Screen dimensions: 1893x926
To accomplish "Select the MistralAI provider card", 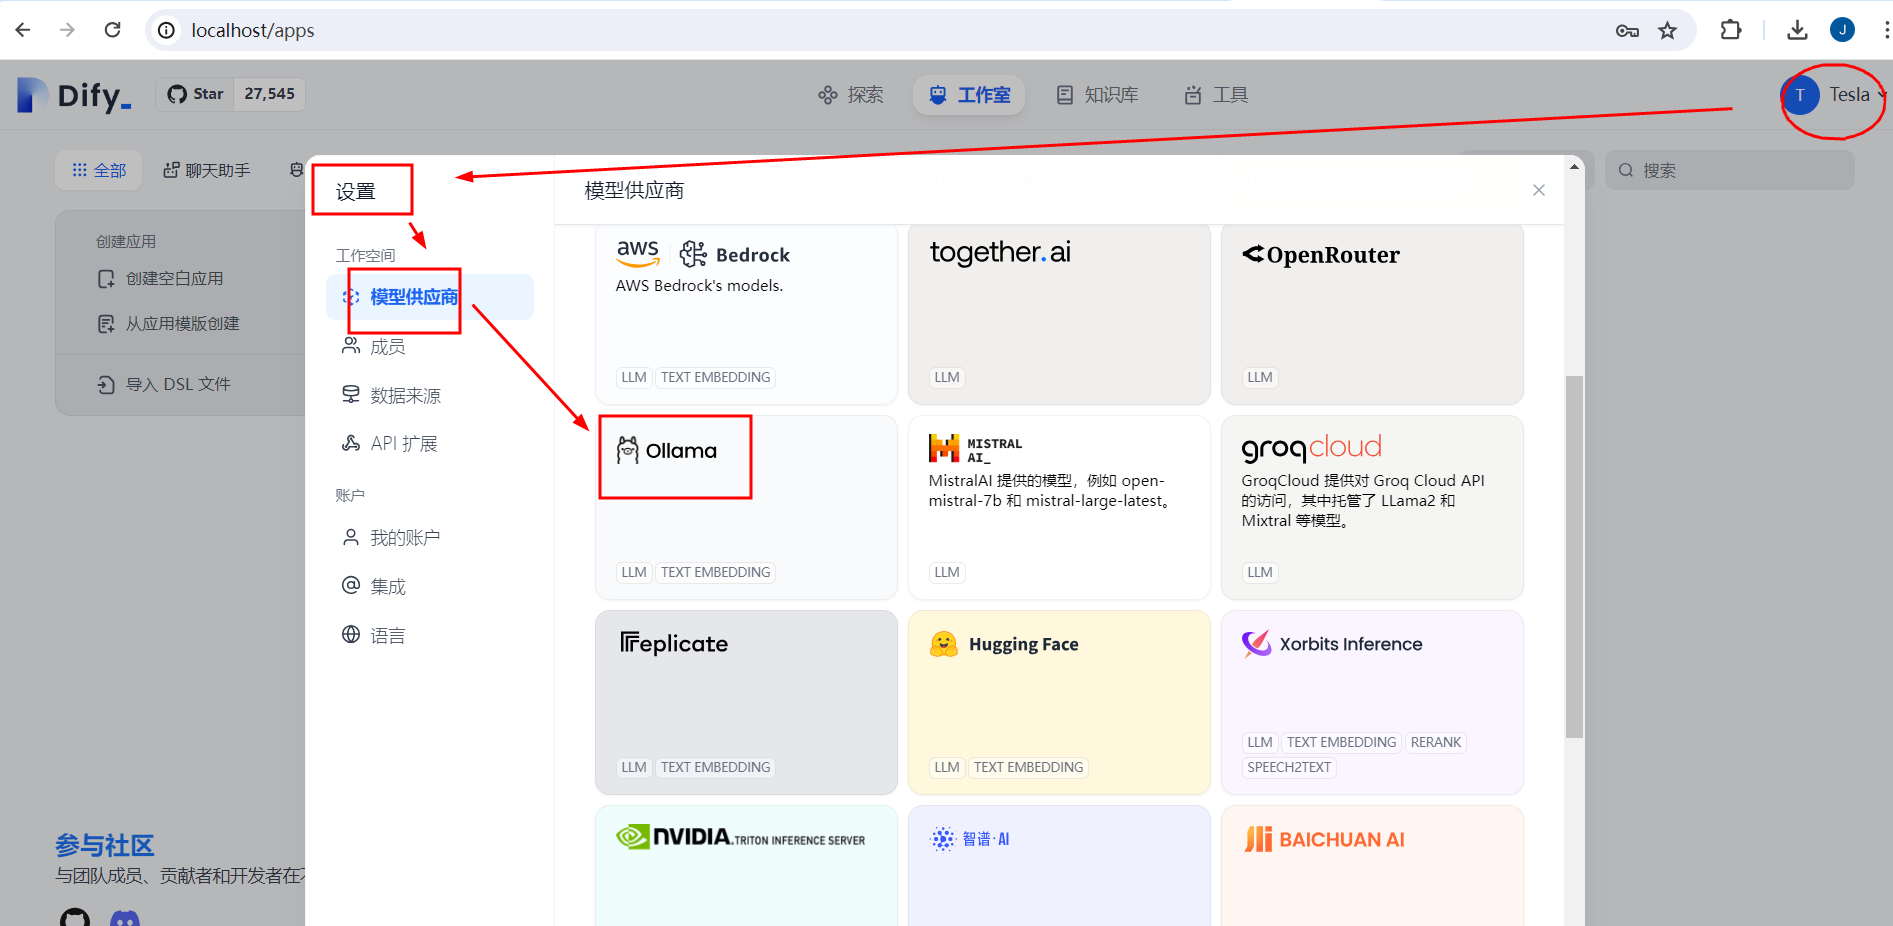I will [1059, 507].
